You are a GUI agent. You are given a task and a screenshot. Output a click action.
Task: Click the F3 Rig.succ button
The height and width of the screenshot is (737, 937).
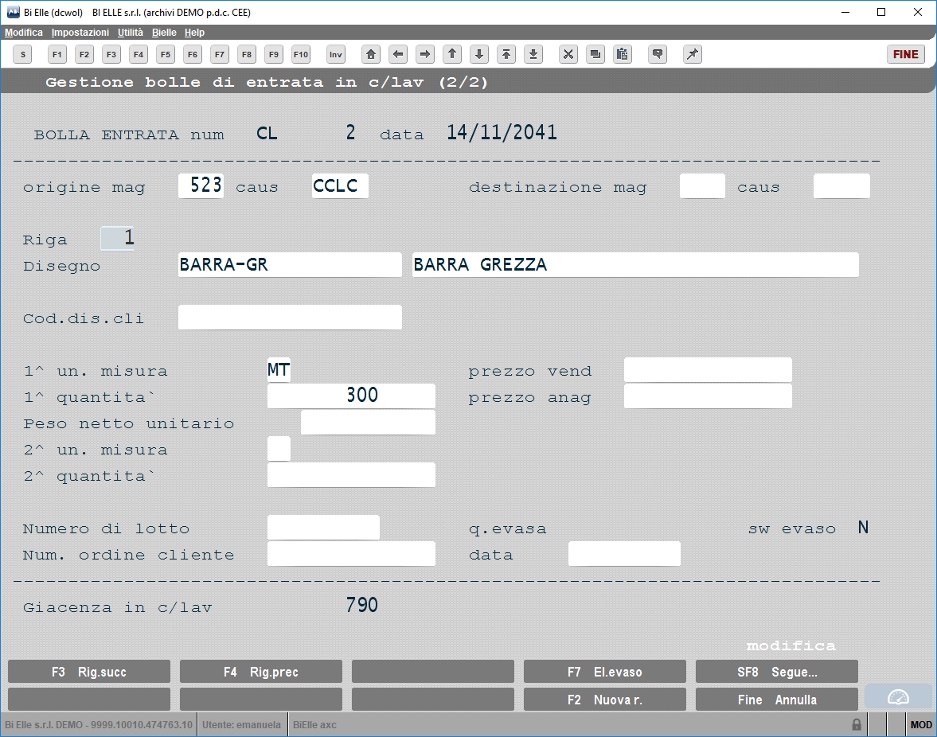89,672
